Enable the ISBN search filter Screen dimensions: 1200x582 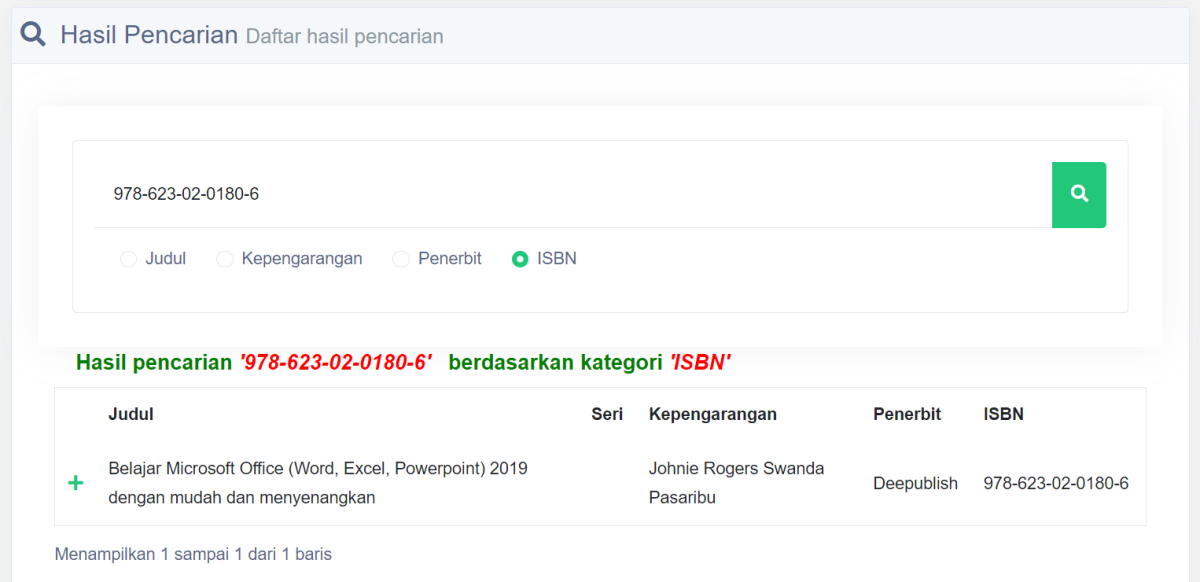520,258
